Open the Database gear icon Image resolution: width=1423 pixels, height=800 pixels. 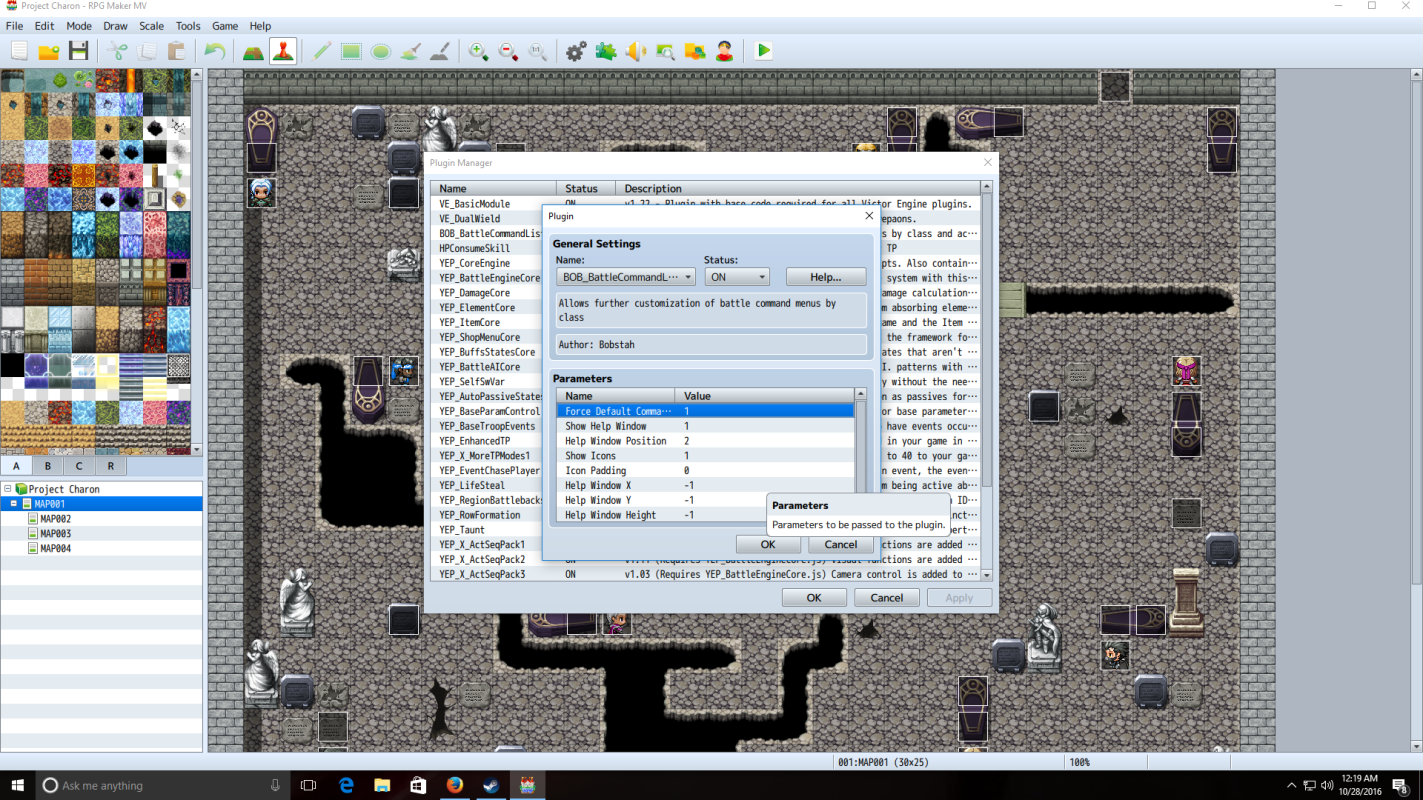click(576, 51)
